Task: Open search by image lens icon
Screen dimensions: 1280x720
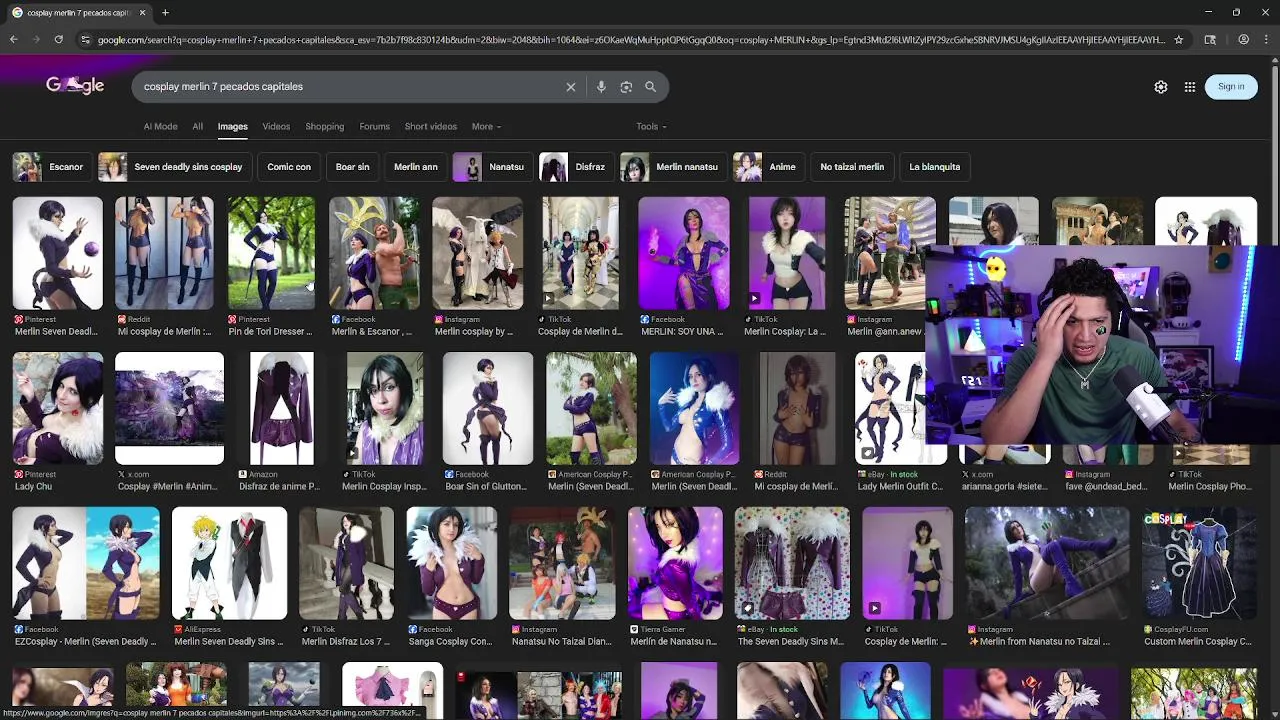Action: [626, 87]
